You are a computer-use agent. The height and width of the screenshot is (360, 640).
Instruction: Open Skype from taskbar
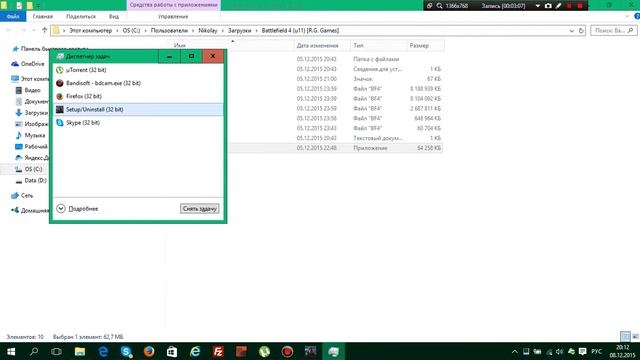click(126, 351)
